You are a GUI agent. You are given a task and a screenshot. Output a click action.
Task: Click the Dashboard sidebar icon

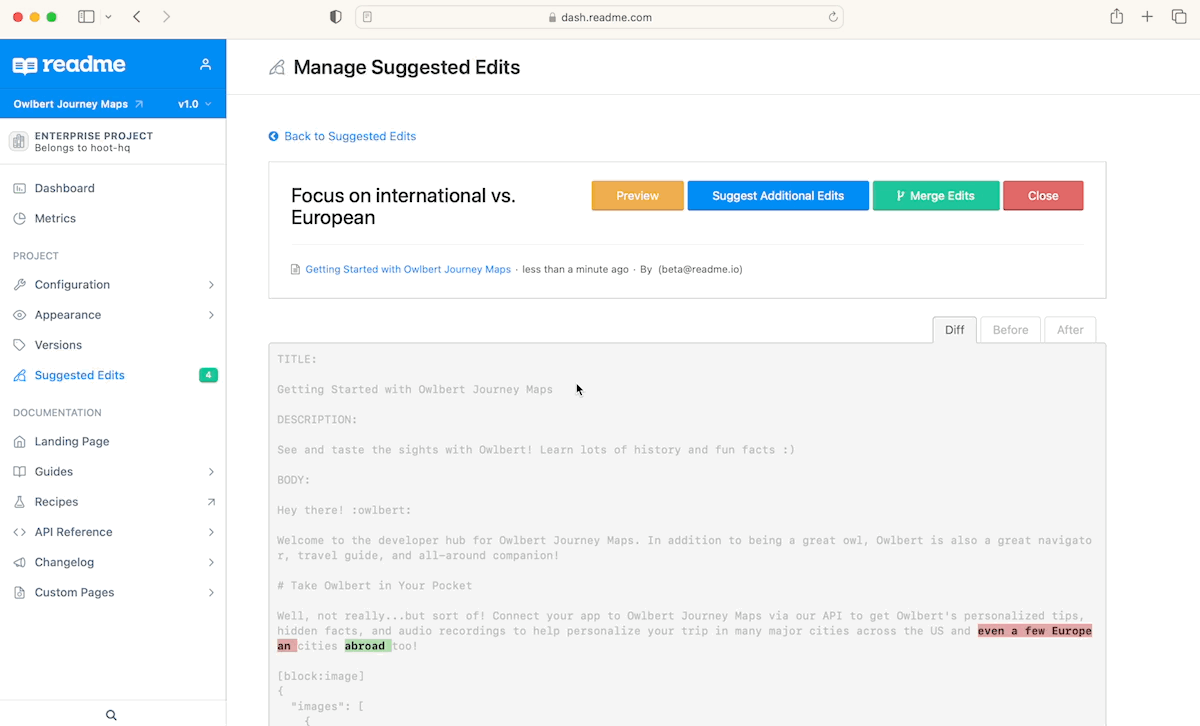pyautogui.click(x=19, y=188)
